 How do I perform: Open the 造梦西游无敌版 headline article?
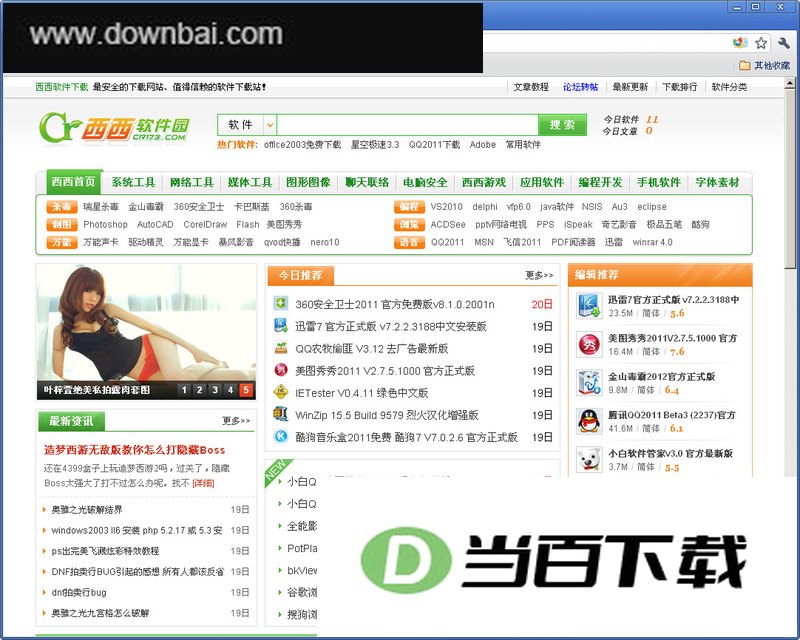[134, 450]
